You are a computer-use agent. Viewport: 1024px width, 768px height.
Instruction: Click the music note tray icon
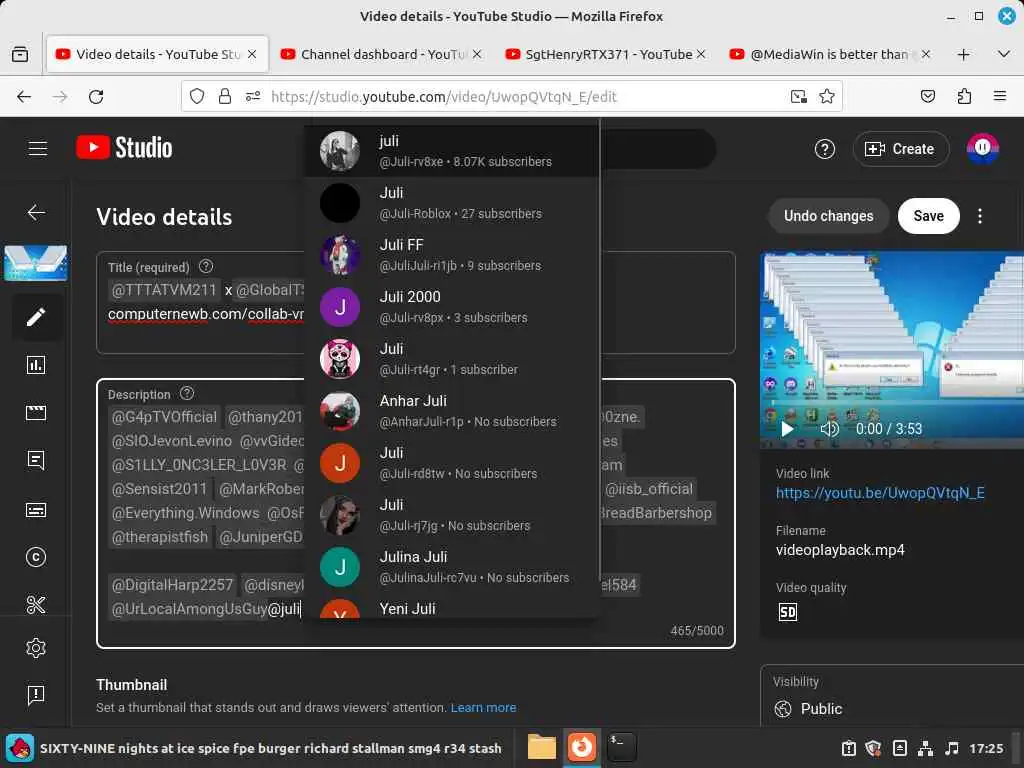click(952, 748)
